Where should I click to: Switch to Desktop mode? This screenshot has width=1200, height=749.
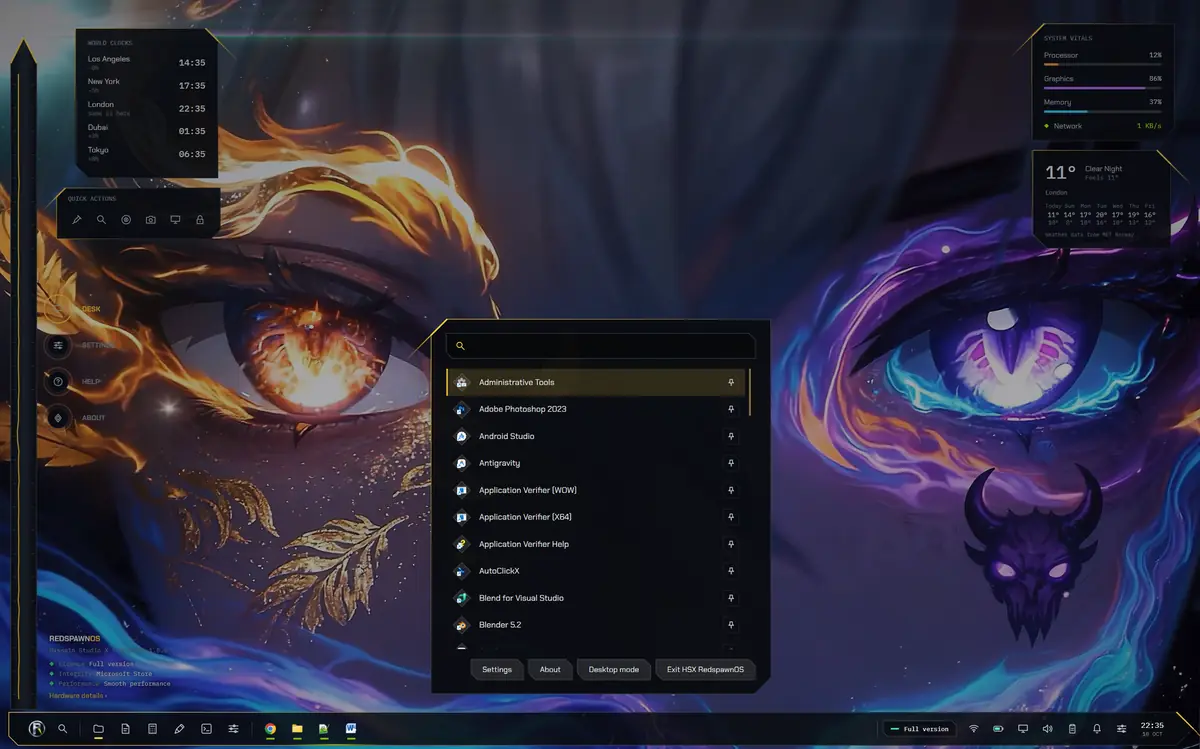[x=614, y=669]
